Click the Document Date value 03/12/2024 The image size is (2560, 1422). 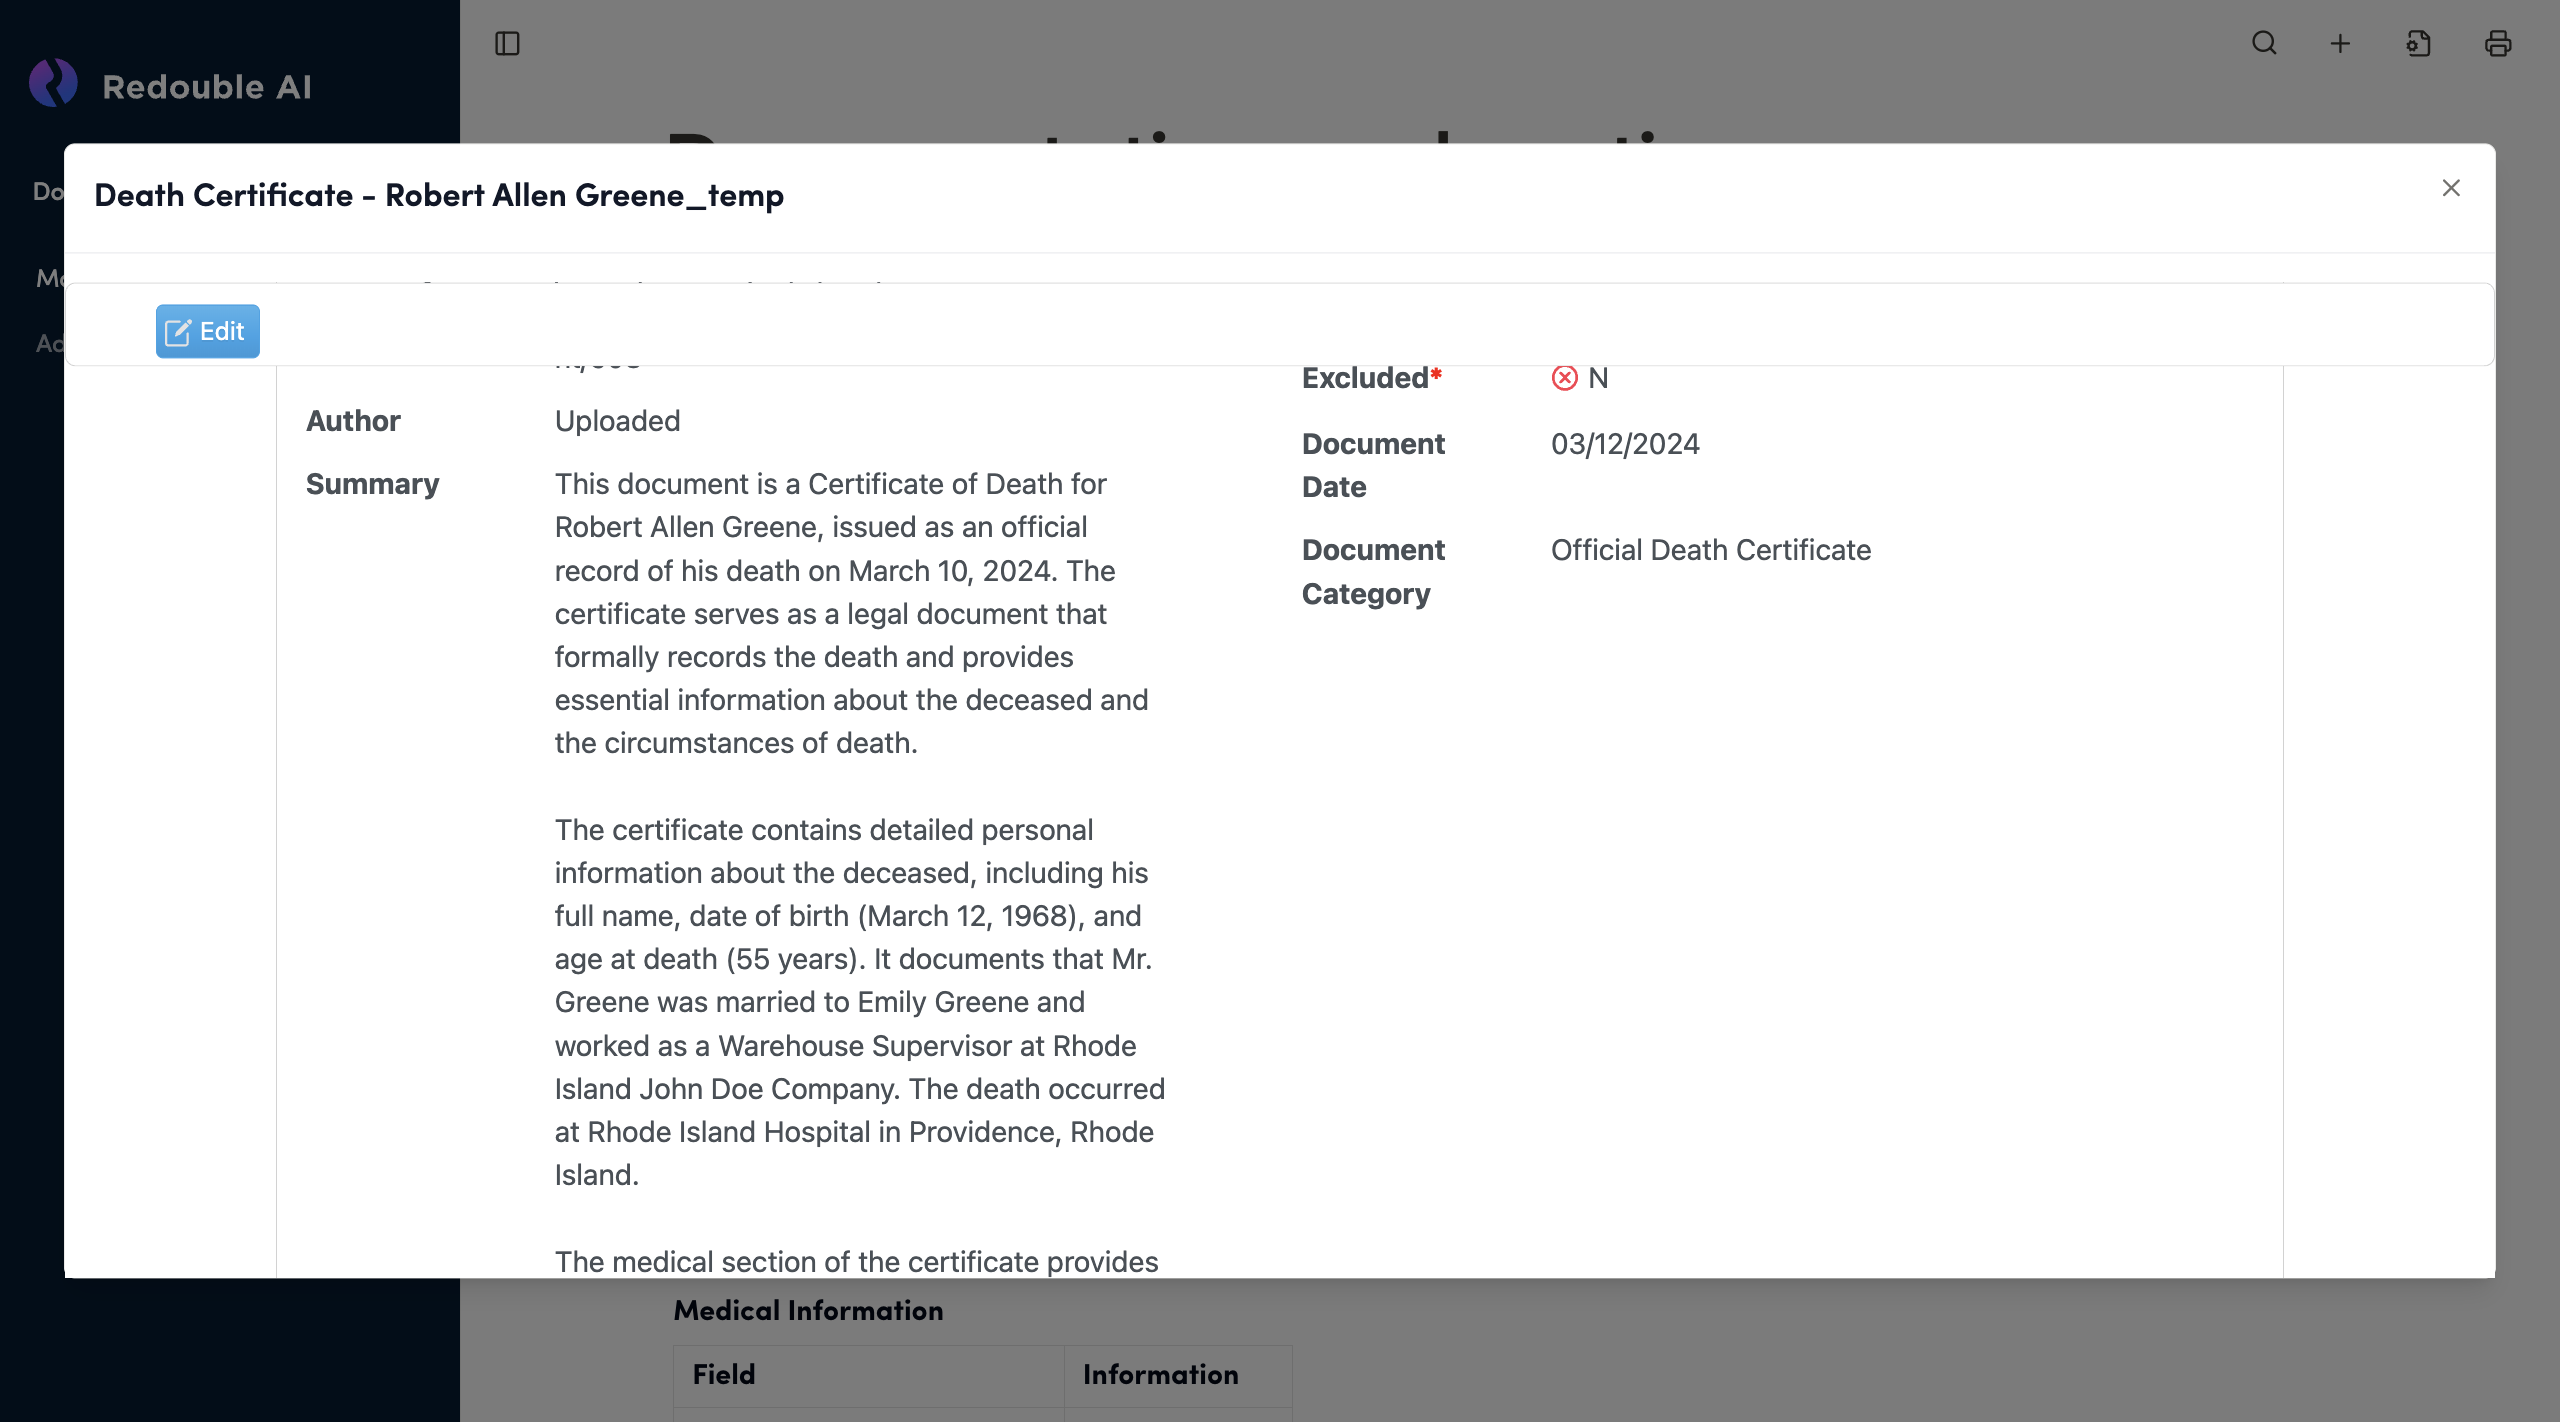click(1625, 444)
